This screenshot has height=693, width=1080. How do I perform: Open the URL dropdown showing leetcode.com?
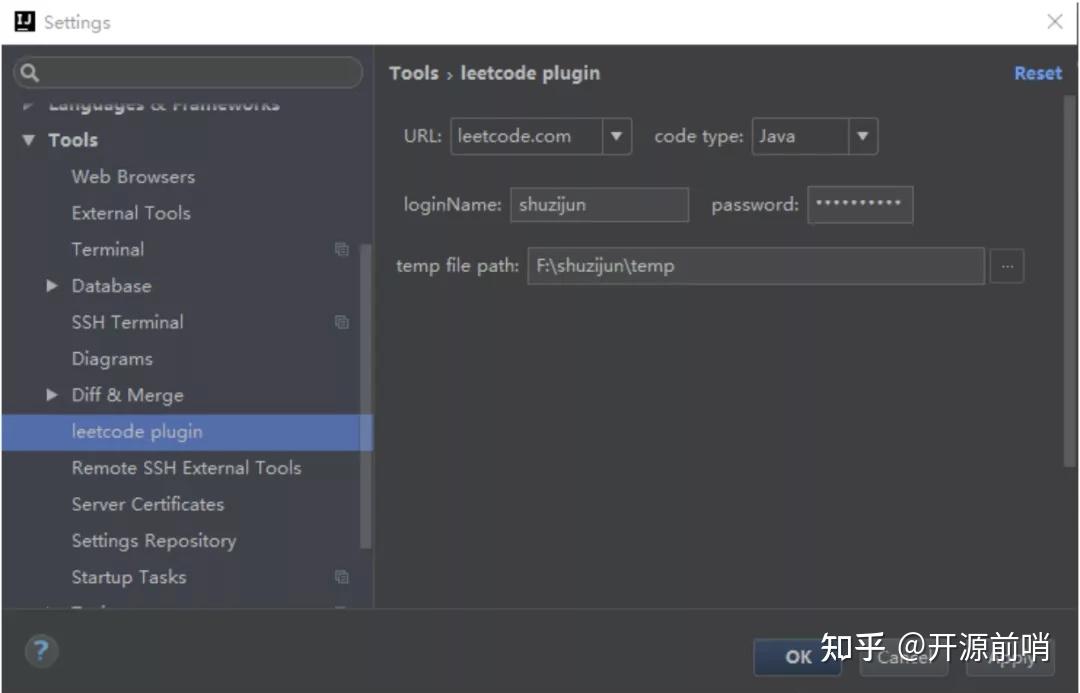617,136
